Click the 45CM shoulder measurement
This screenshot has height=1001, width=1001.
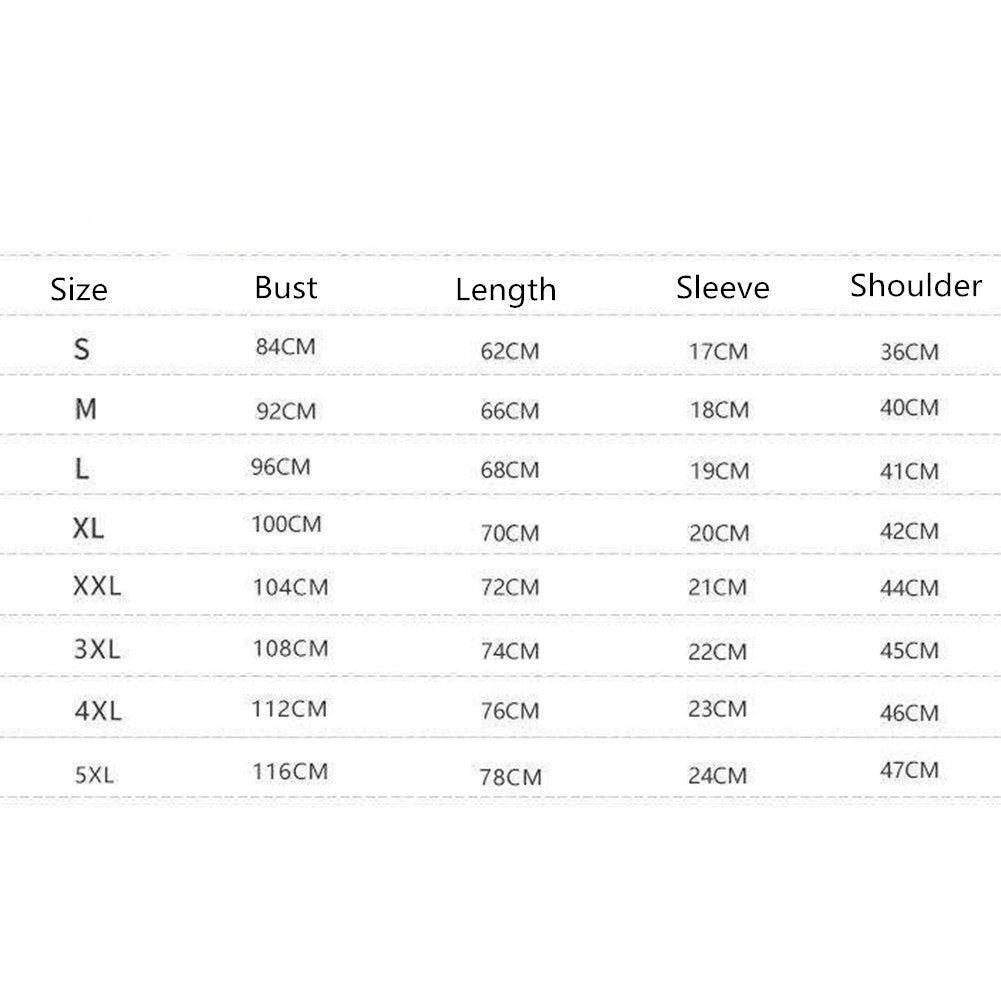(x=909, y=651)
